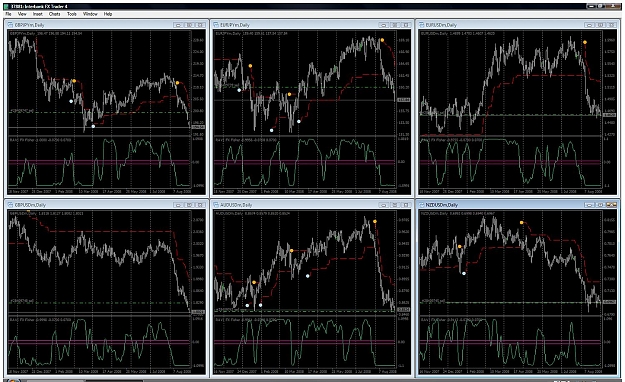Open the Help menu
Image resolution: width=625 pixels, height=382 pixels.
pyautogui.click(x=108, y=14)
